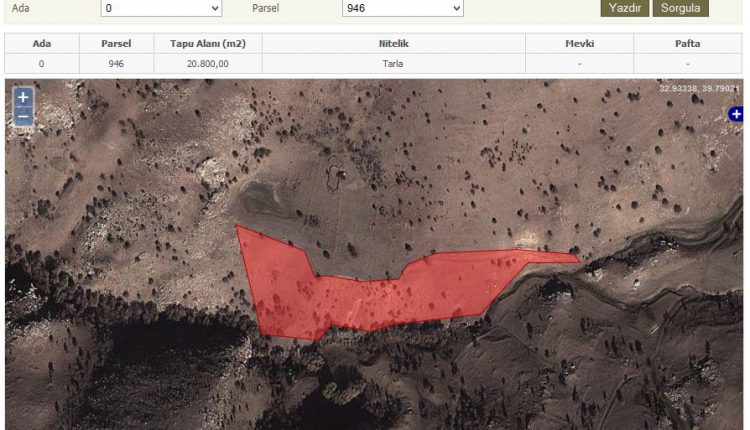750x430 pixels.
Task: Open the map layer switcher plus icon
Action: pyautogui.click(x=735, y=114)
